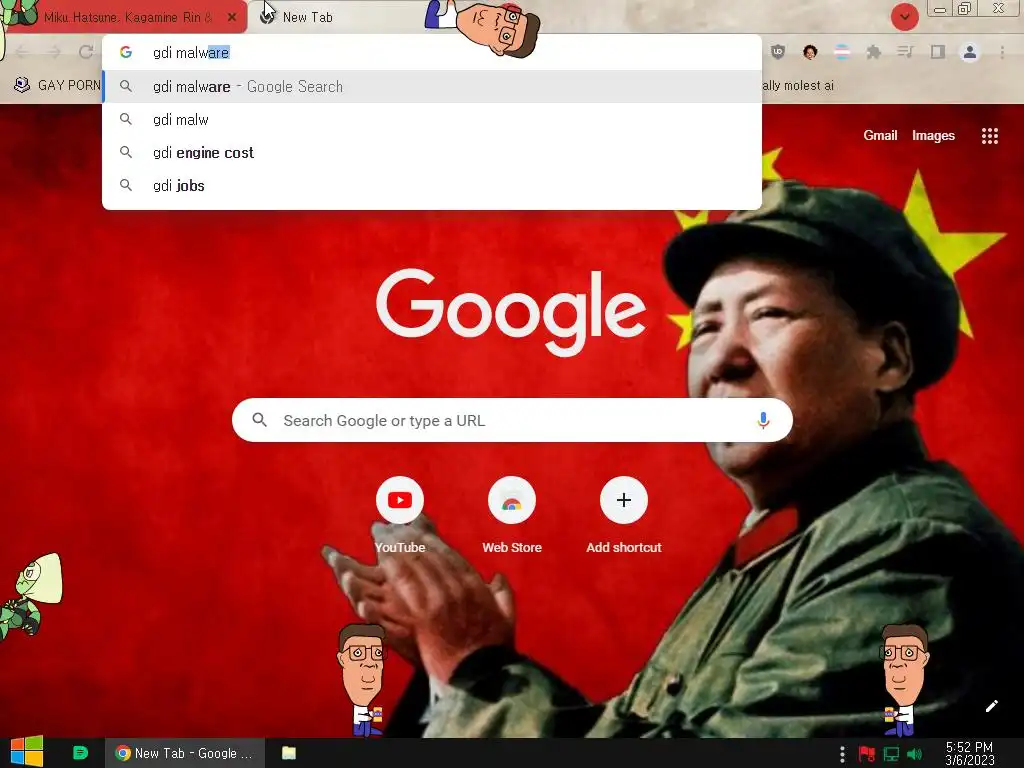The height and width of the screenshot is (768, 1024).
Task: Open the Gmail link
Action: [880, 135]
